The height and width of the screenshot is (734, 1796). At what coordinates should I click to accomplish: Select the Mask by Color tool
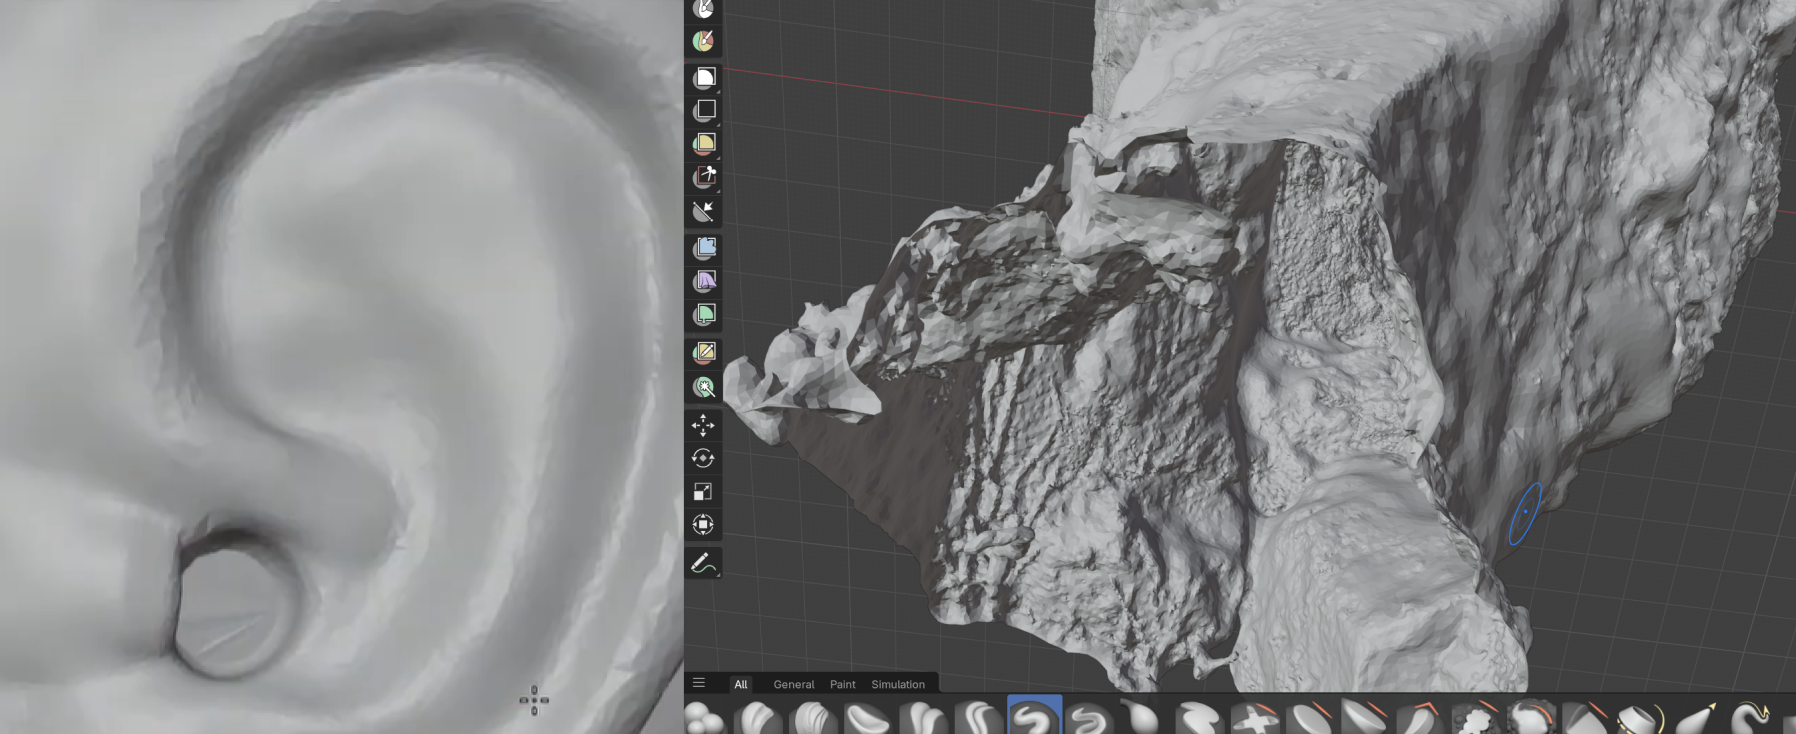click(704, 386)
